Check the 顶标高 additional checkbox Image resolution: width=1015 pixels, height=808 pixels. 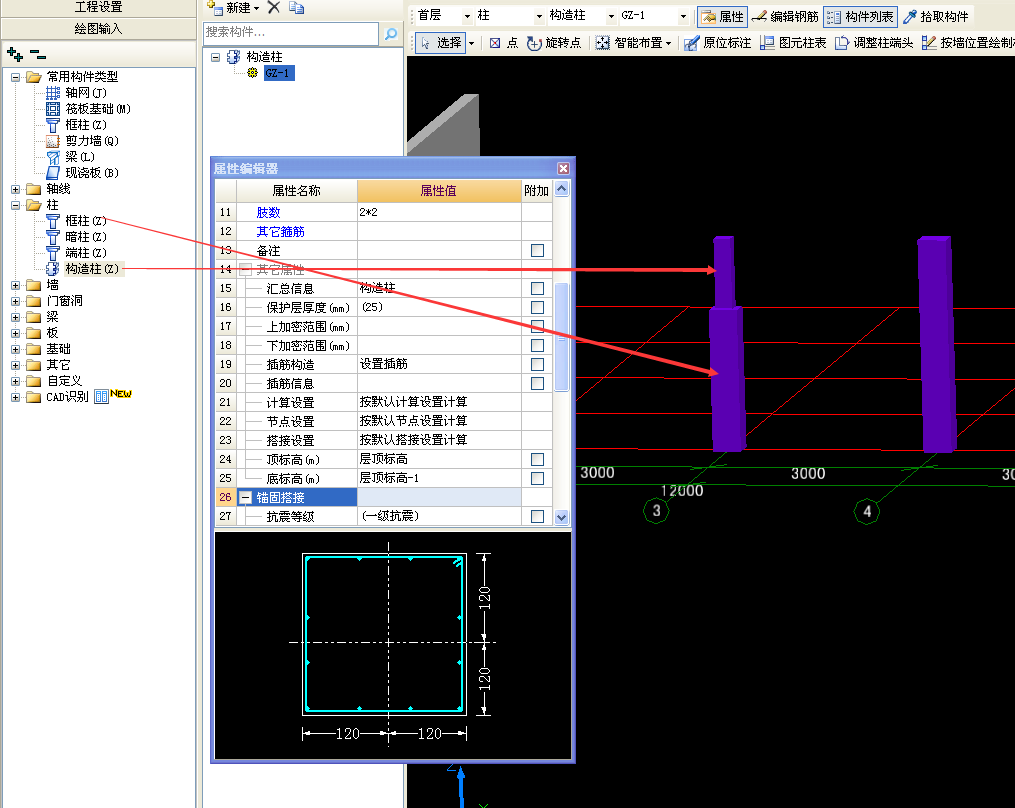click(x=537, y=459)
